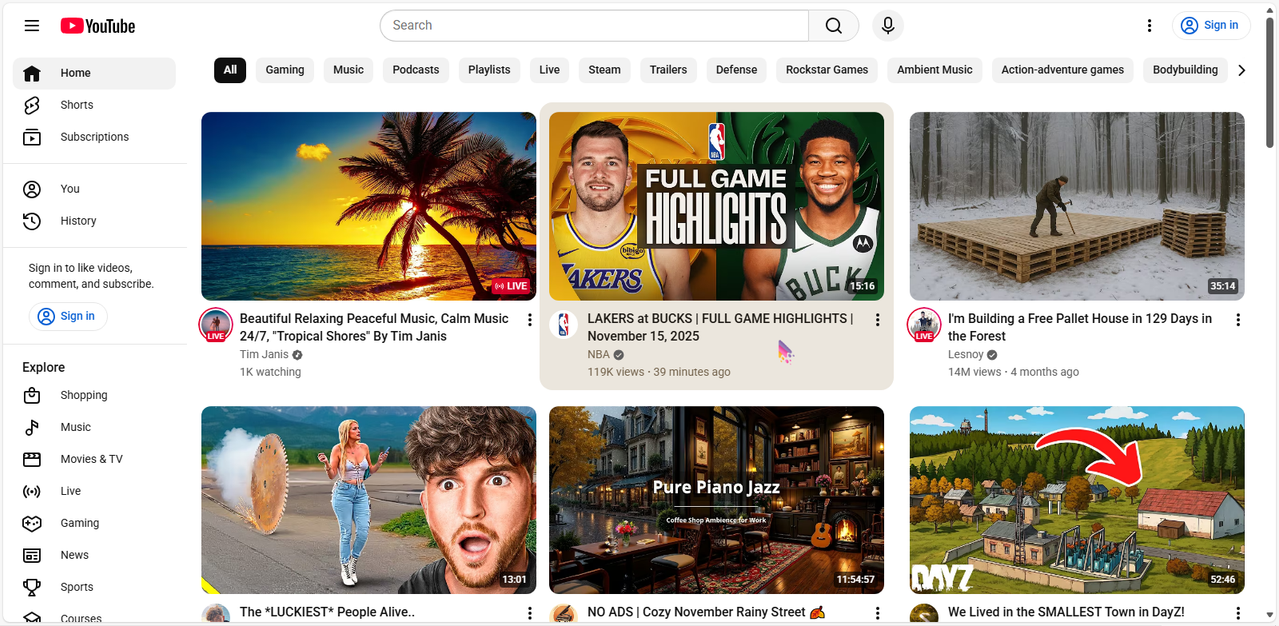Open History clock icon

coord(32,221)
